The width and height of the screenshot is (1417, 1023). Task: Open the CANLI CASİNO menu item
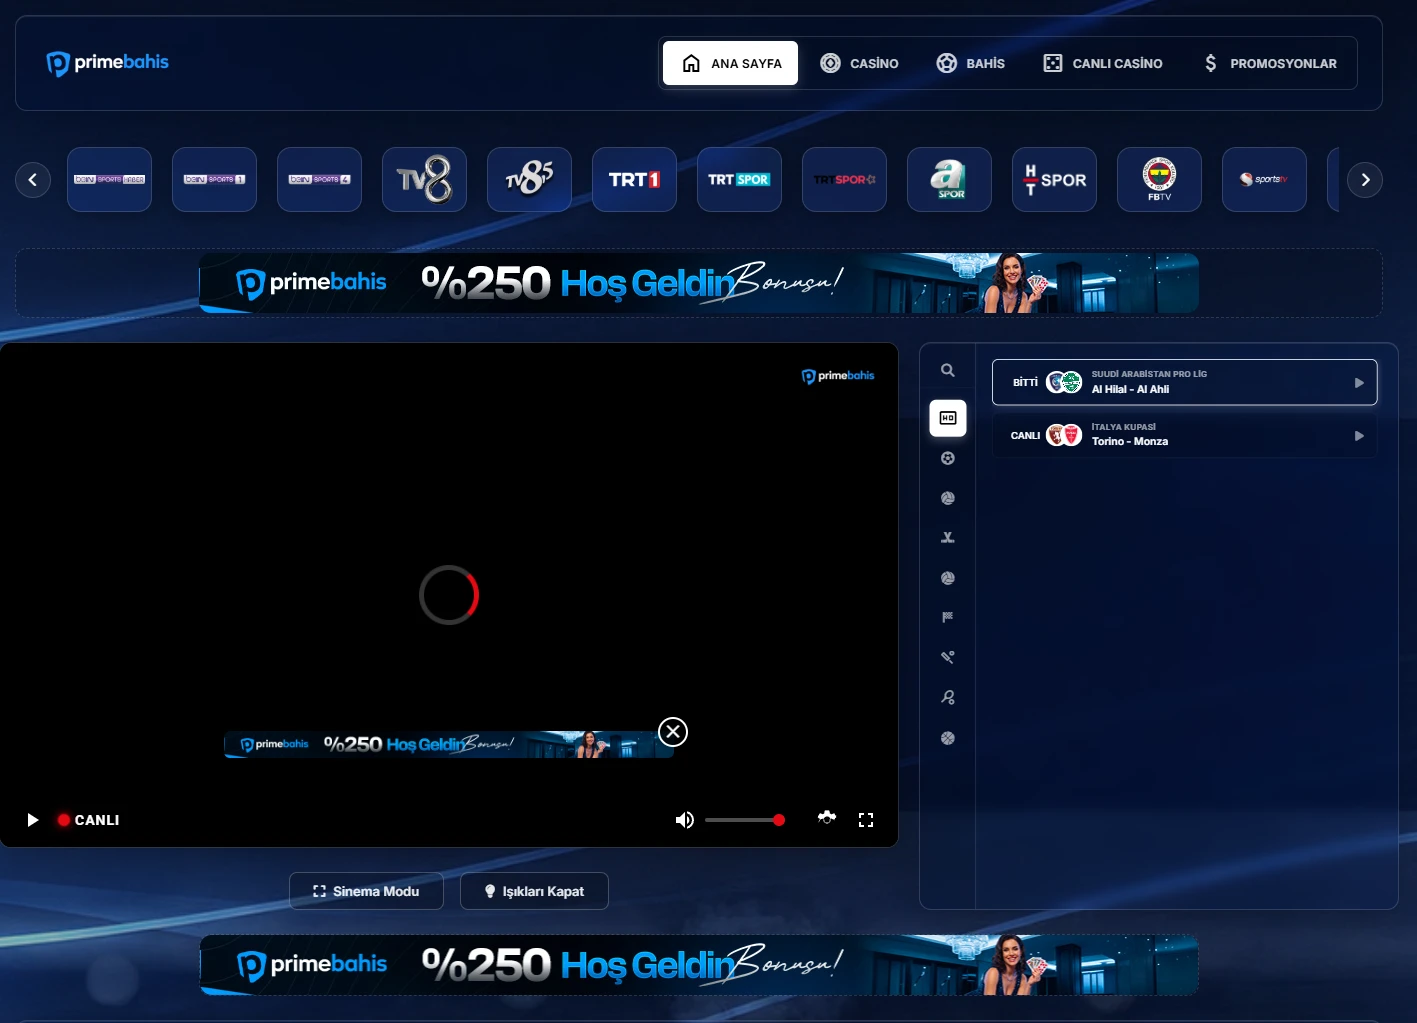point(1102,63)
